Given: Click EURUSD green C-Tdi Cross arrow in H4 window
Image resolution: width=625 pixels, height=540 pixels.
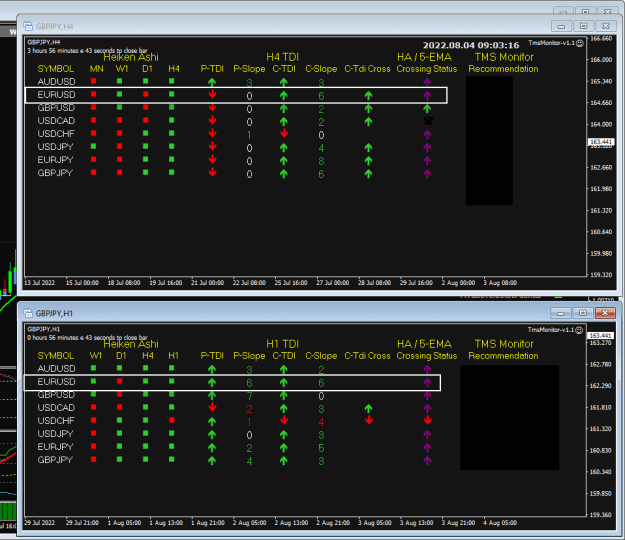Looking at the screenshot, I should click(x=368, y=95).
